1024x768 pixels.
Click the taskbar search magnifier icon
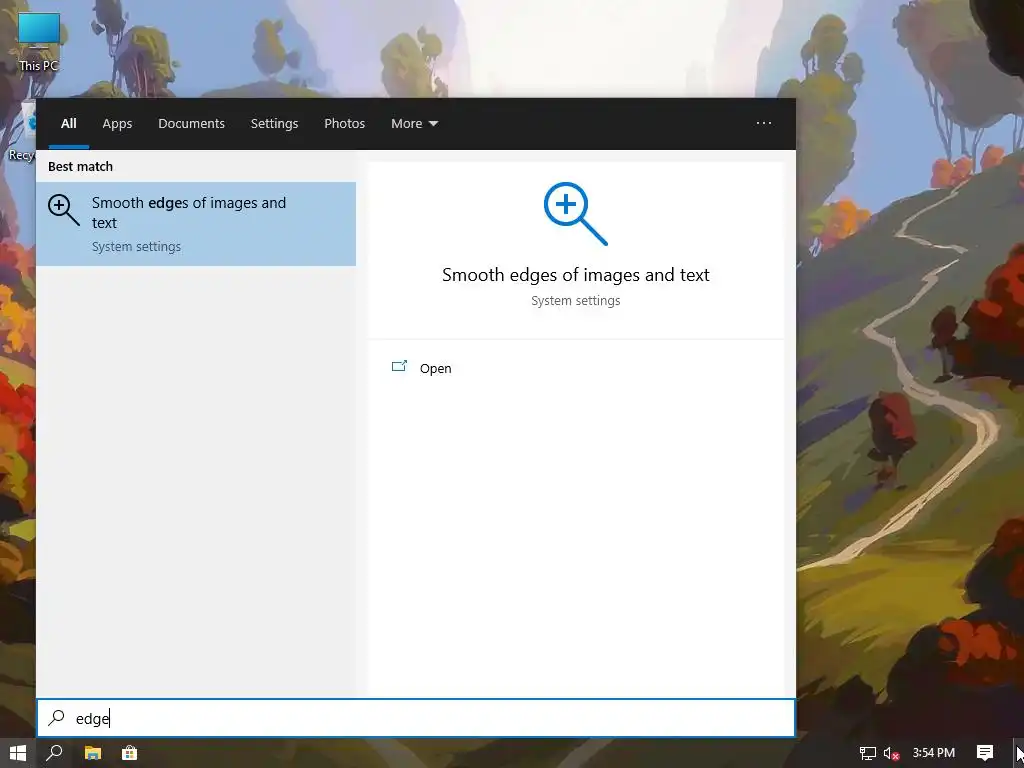54,753
